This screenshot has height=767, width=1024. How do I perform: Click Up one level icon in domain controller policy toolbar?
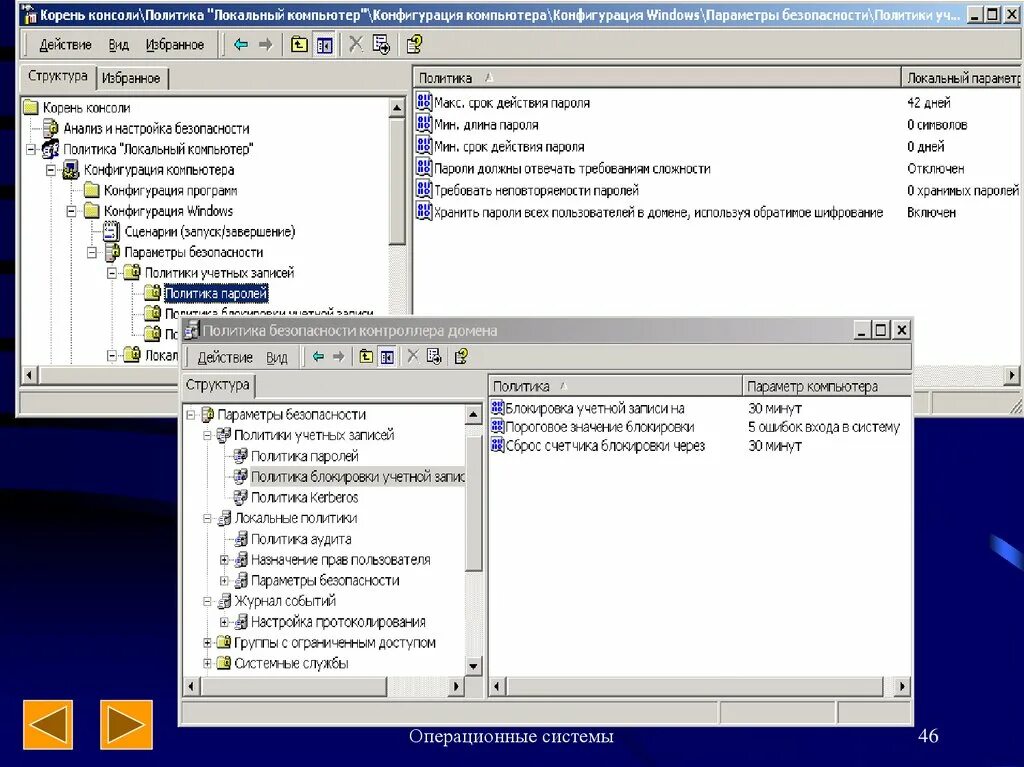tap(366, 357)
